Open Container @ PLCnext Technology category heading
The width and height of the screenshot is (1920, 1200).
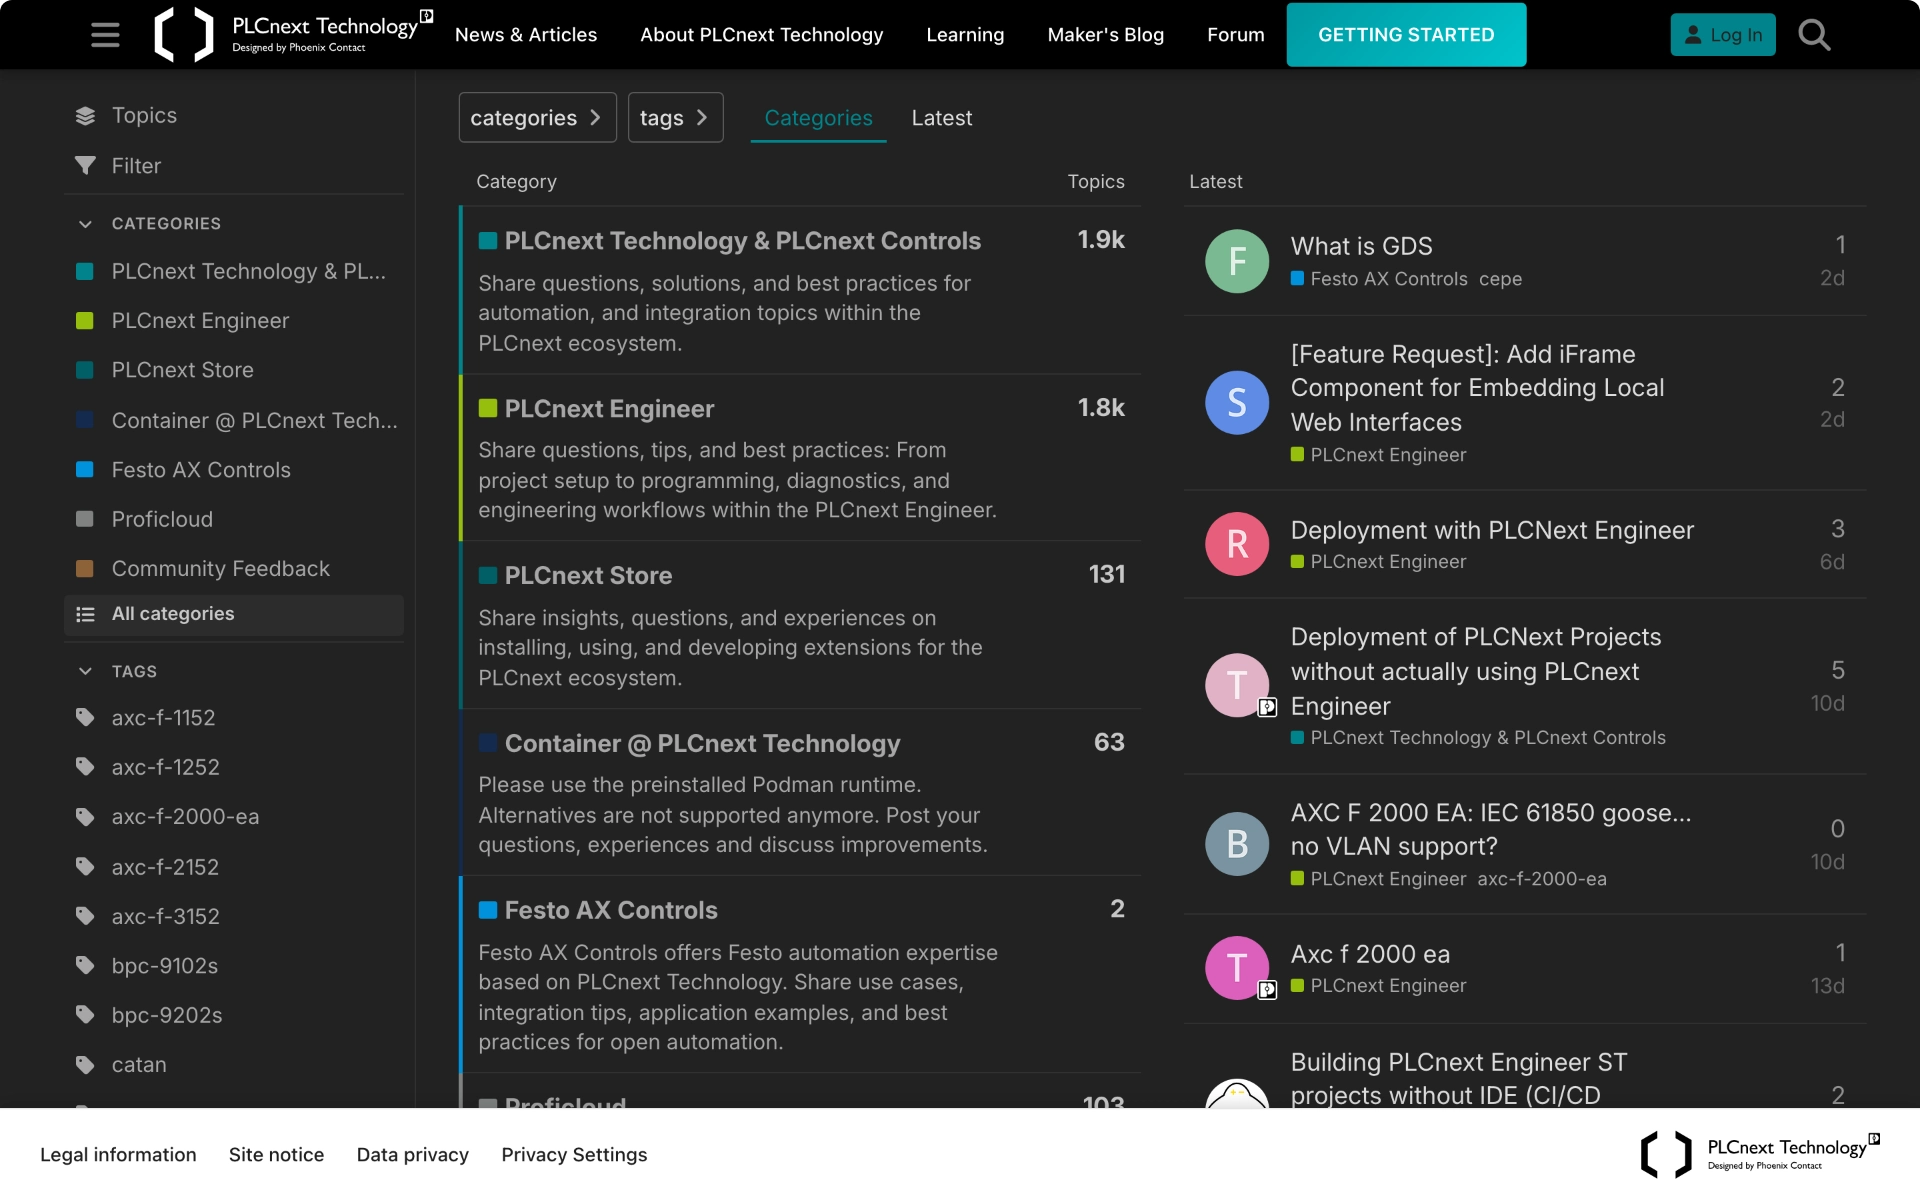coord(702,744)
